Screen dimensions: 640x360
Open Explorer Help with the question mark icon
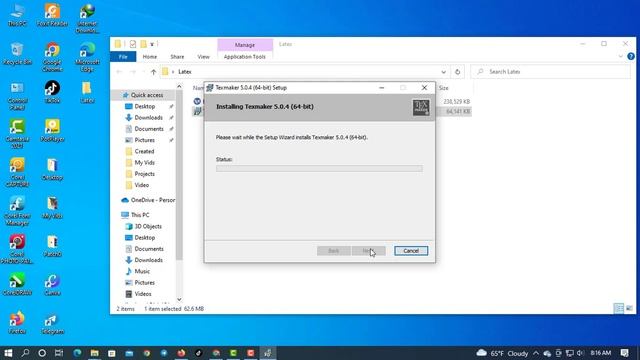631,57
